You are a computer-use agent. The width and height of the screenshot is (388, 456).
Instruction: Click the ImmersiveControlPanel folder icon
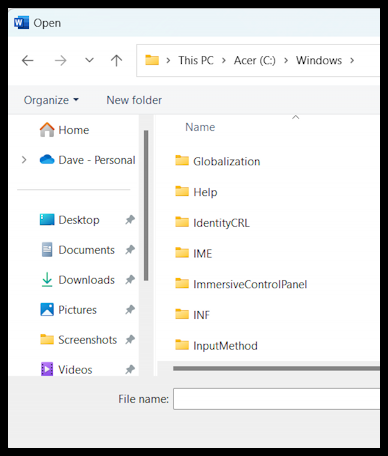pos(182,283)
